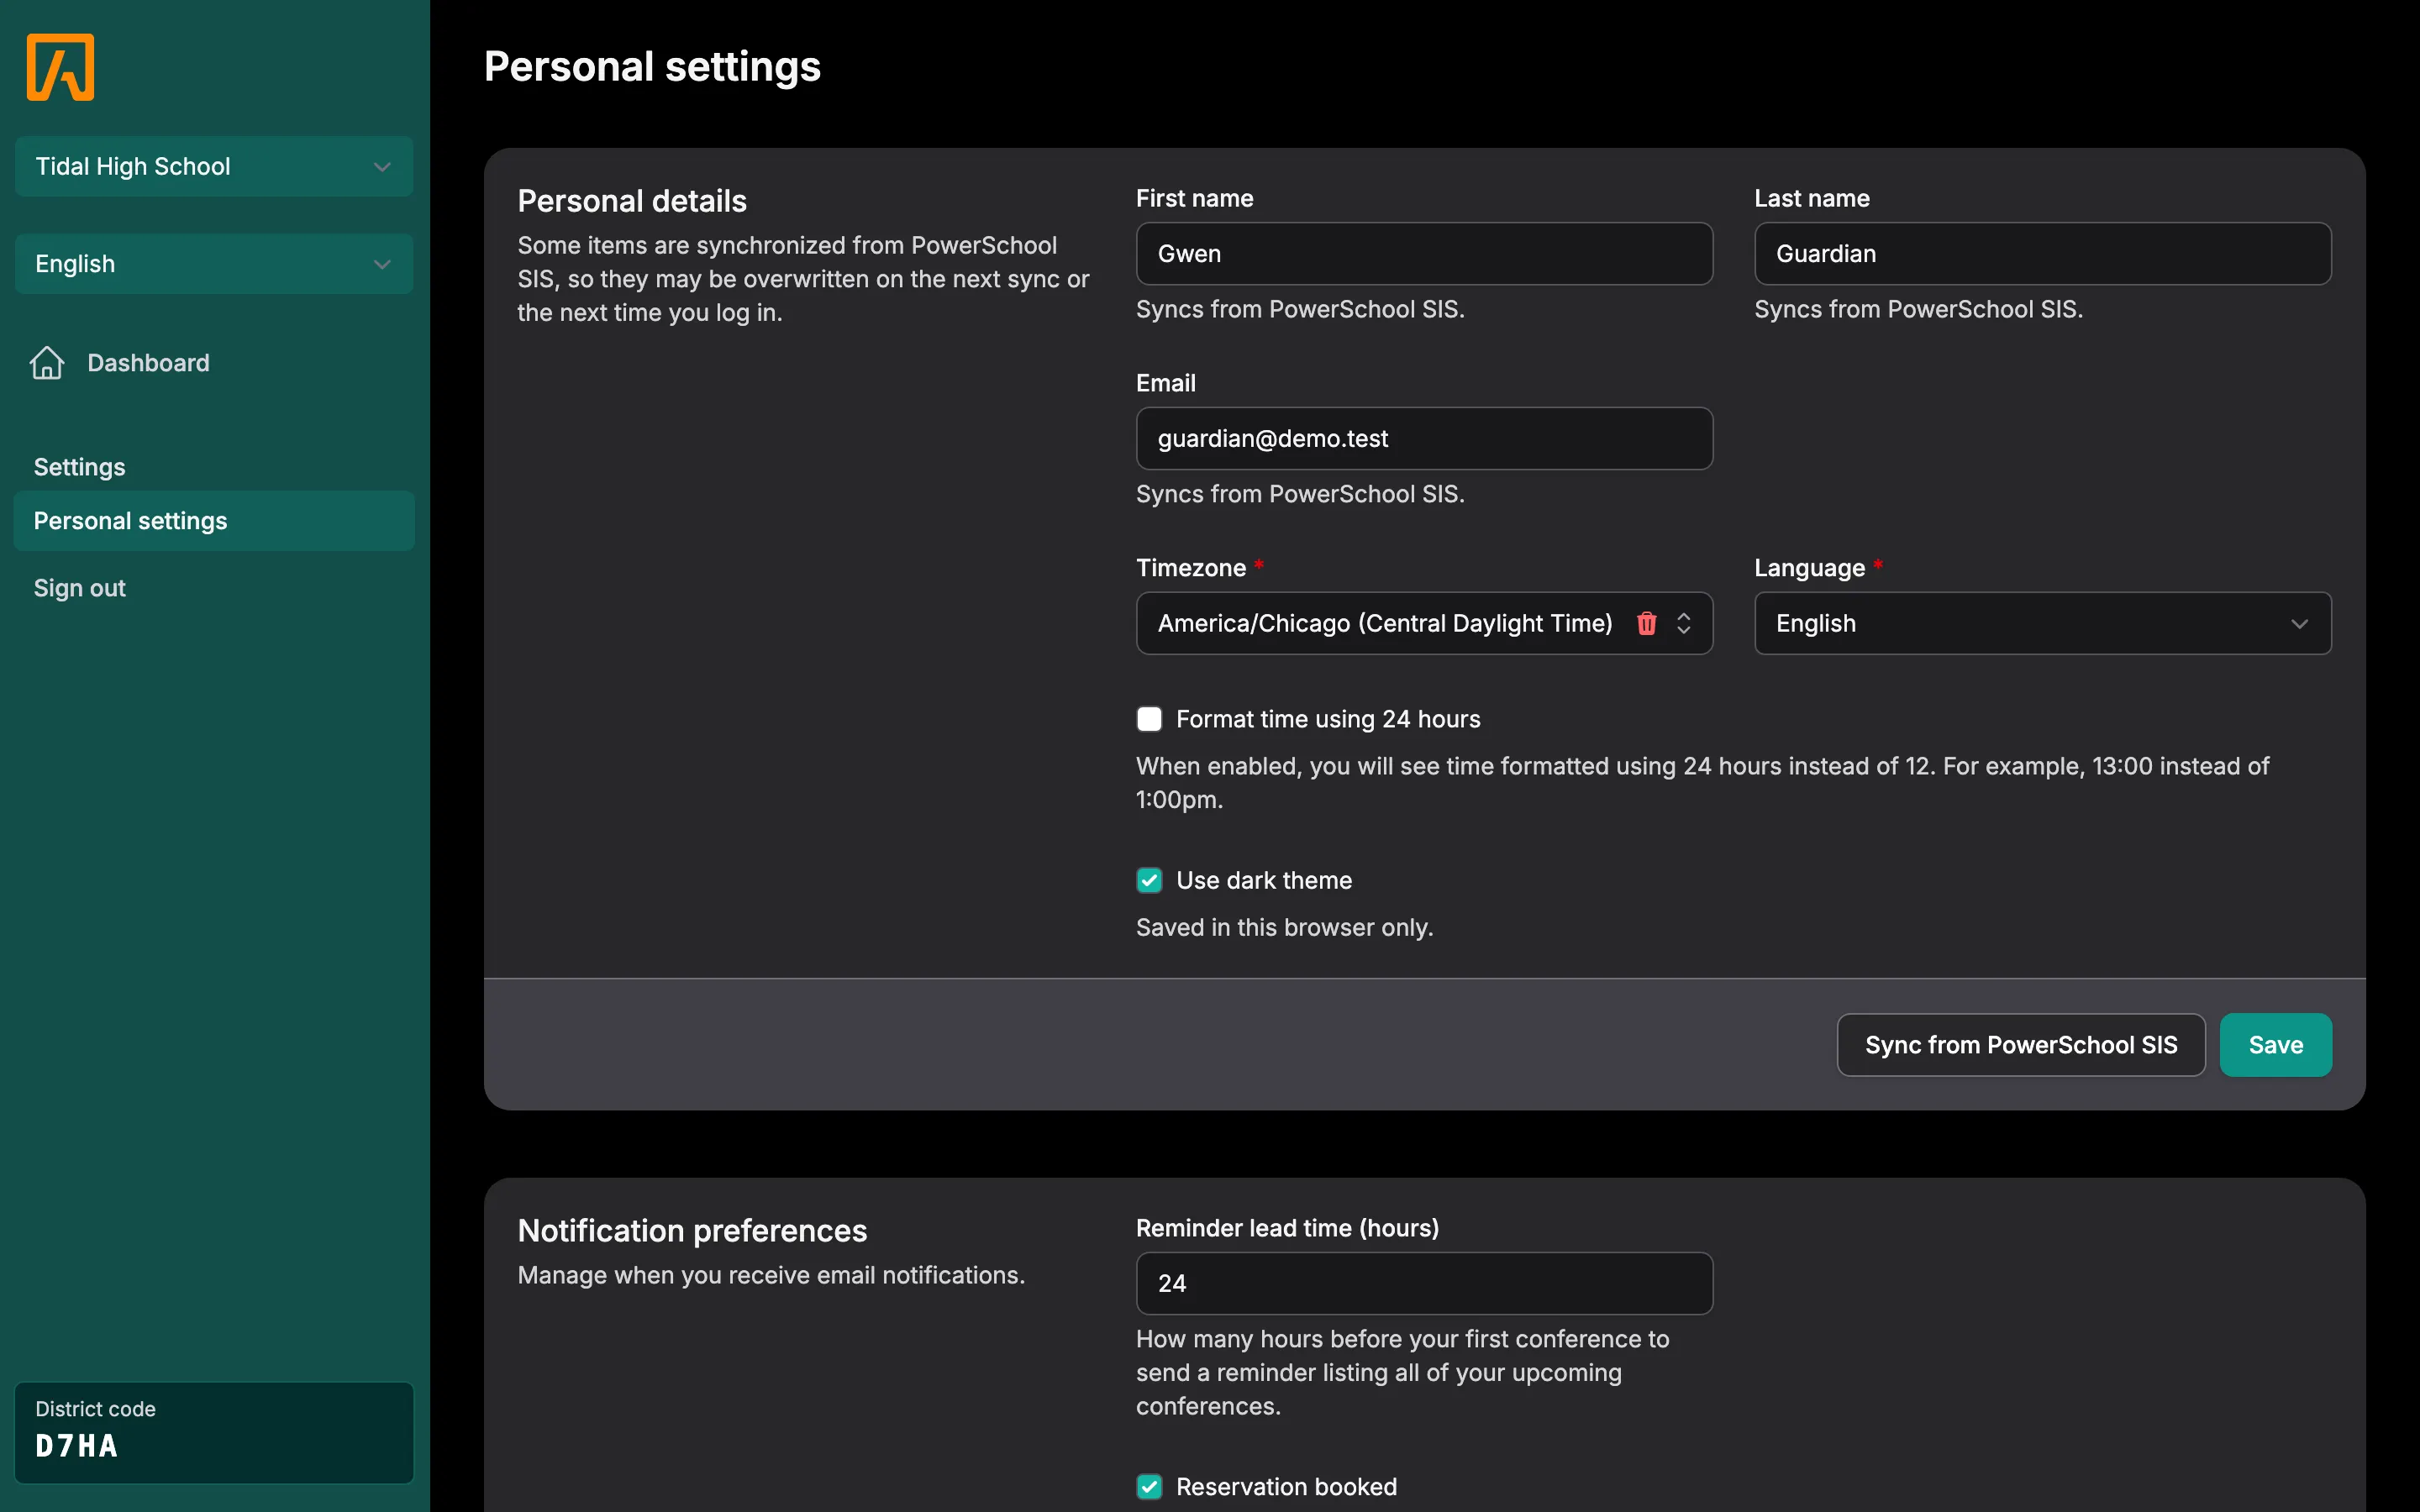
Task: Toggle Reservation booked checkbox
Action: click(x=1149, y=1487)
